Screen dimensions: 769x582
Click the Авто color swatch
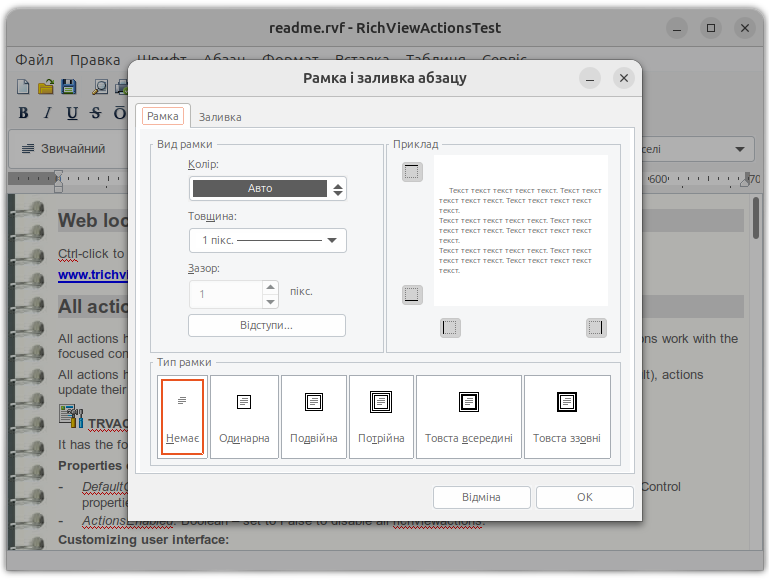[260, 188]
